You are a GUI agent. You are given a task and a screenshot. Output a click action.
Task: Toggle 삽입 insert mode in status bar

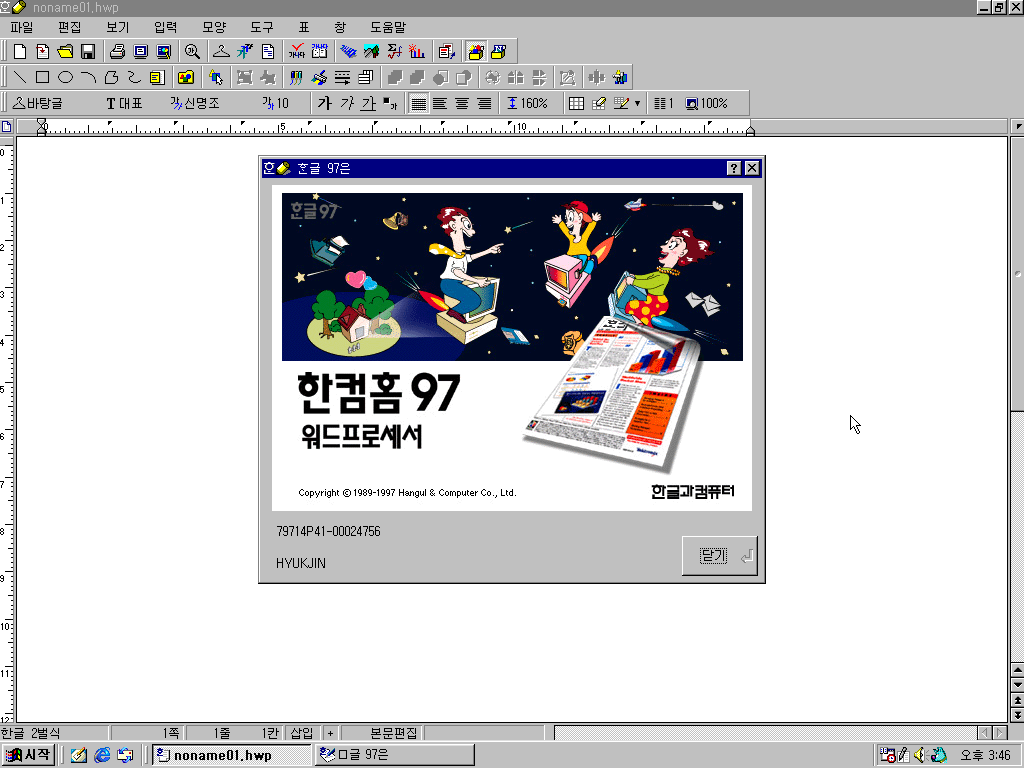302,733
